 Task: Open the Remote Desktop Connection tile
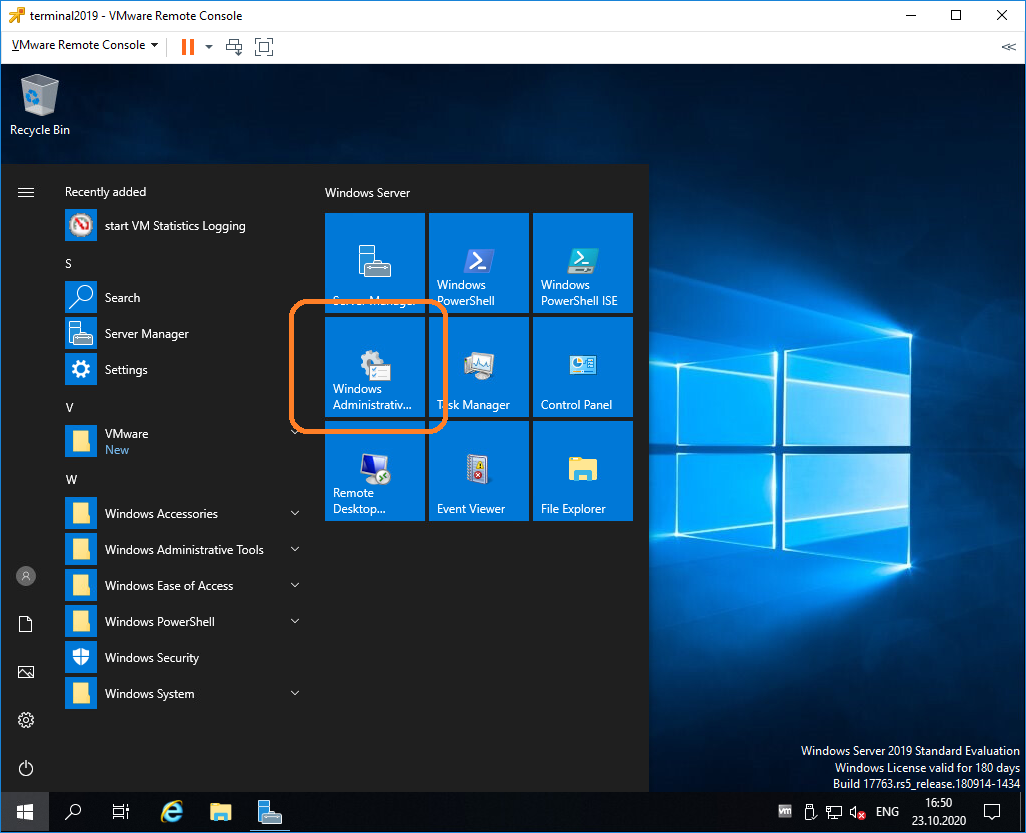[375, 471]
